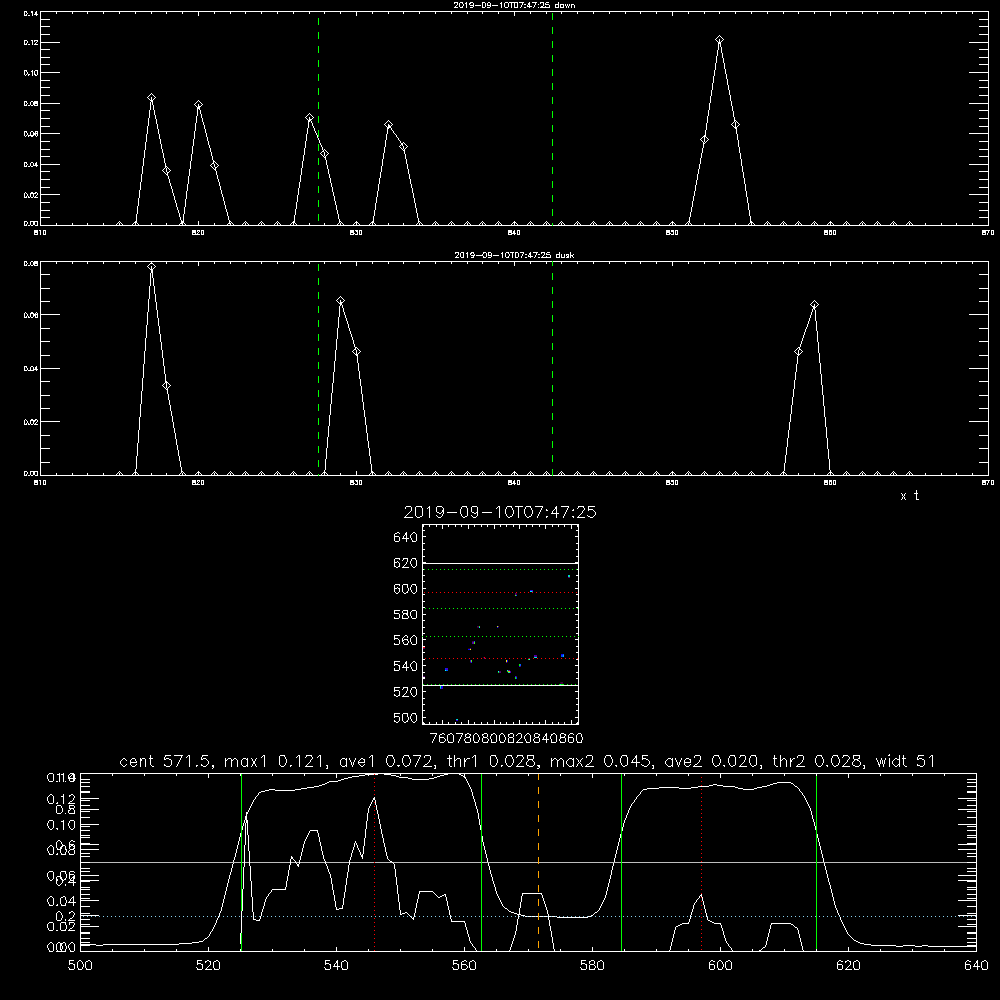Click the bottom plot x-axis label "640"
1000x1000 pixels.
tap(976, 966)
